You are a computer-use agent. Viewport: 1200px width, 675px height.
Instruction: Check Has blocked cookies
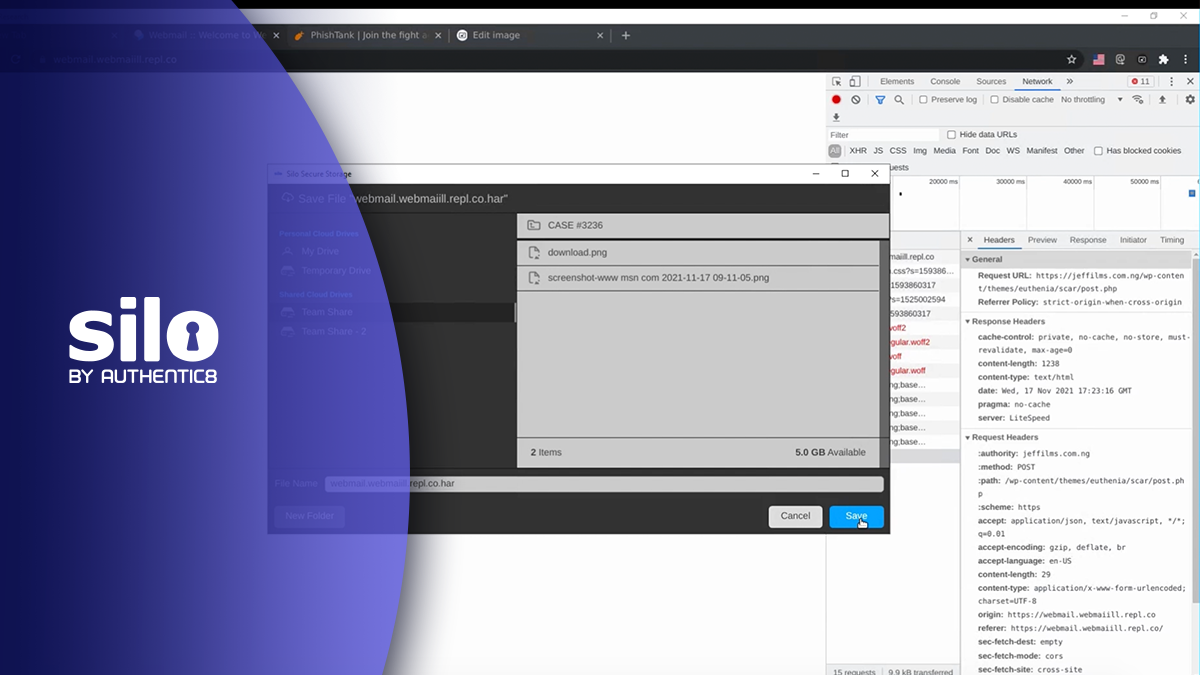[1098, 151]
